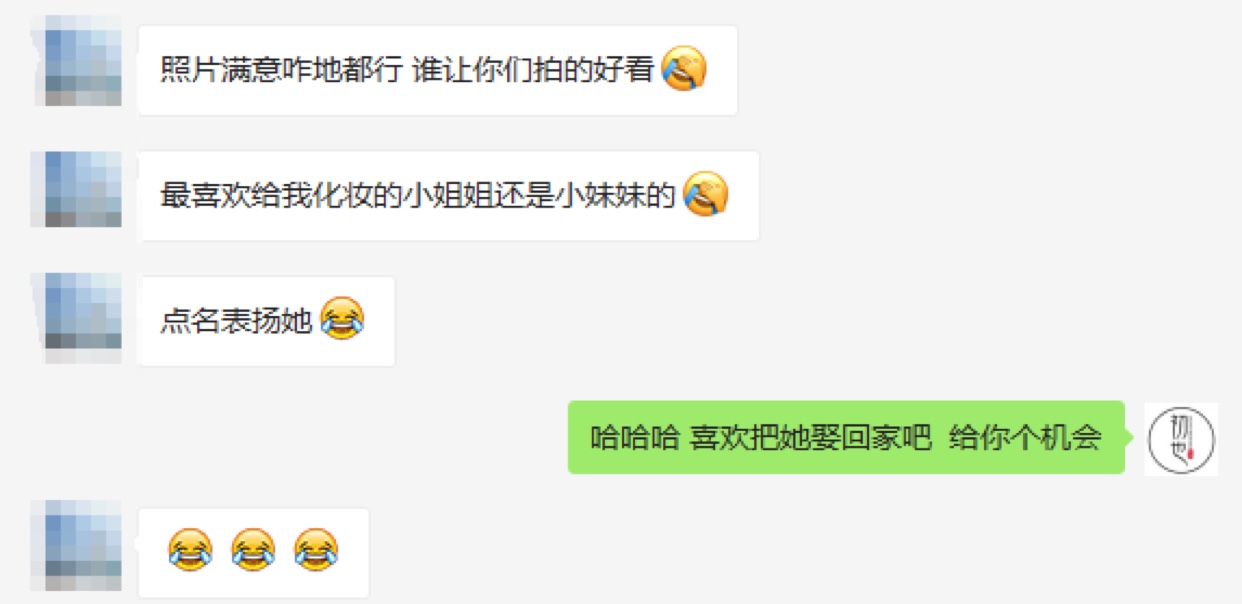Open the round logo avatar on the right
Viewport: 1242px width, 604px height.
tap(1181, 438)
